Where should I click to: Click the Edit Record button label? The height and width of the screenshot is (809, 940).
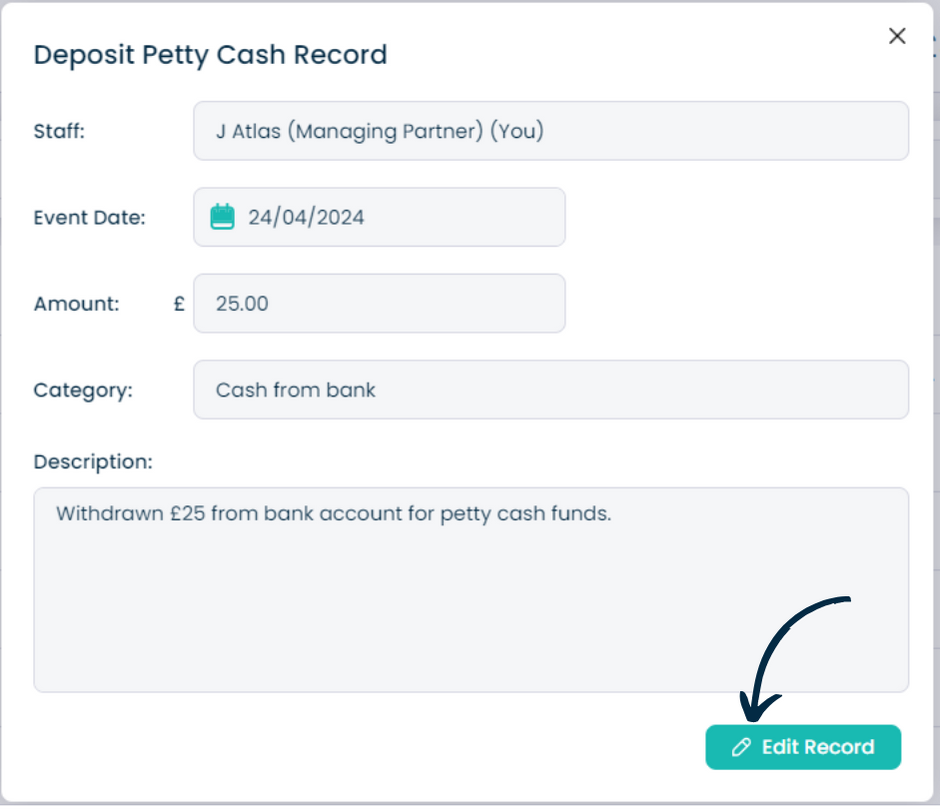tap(818, 747)
